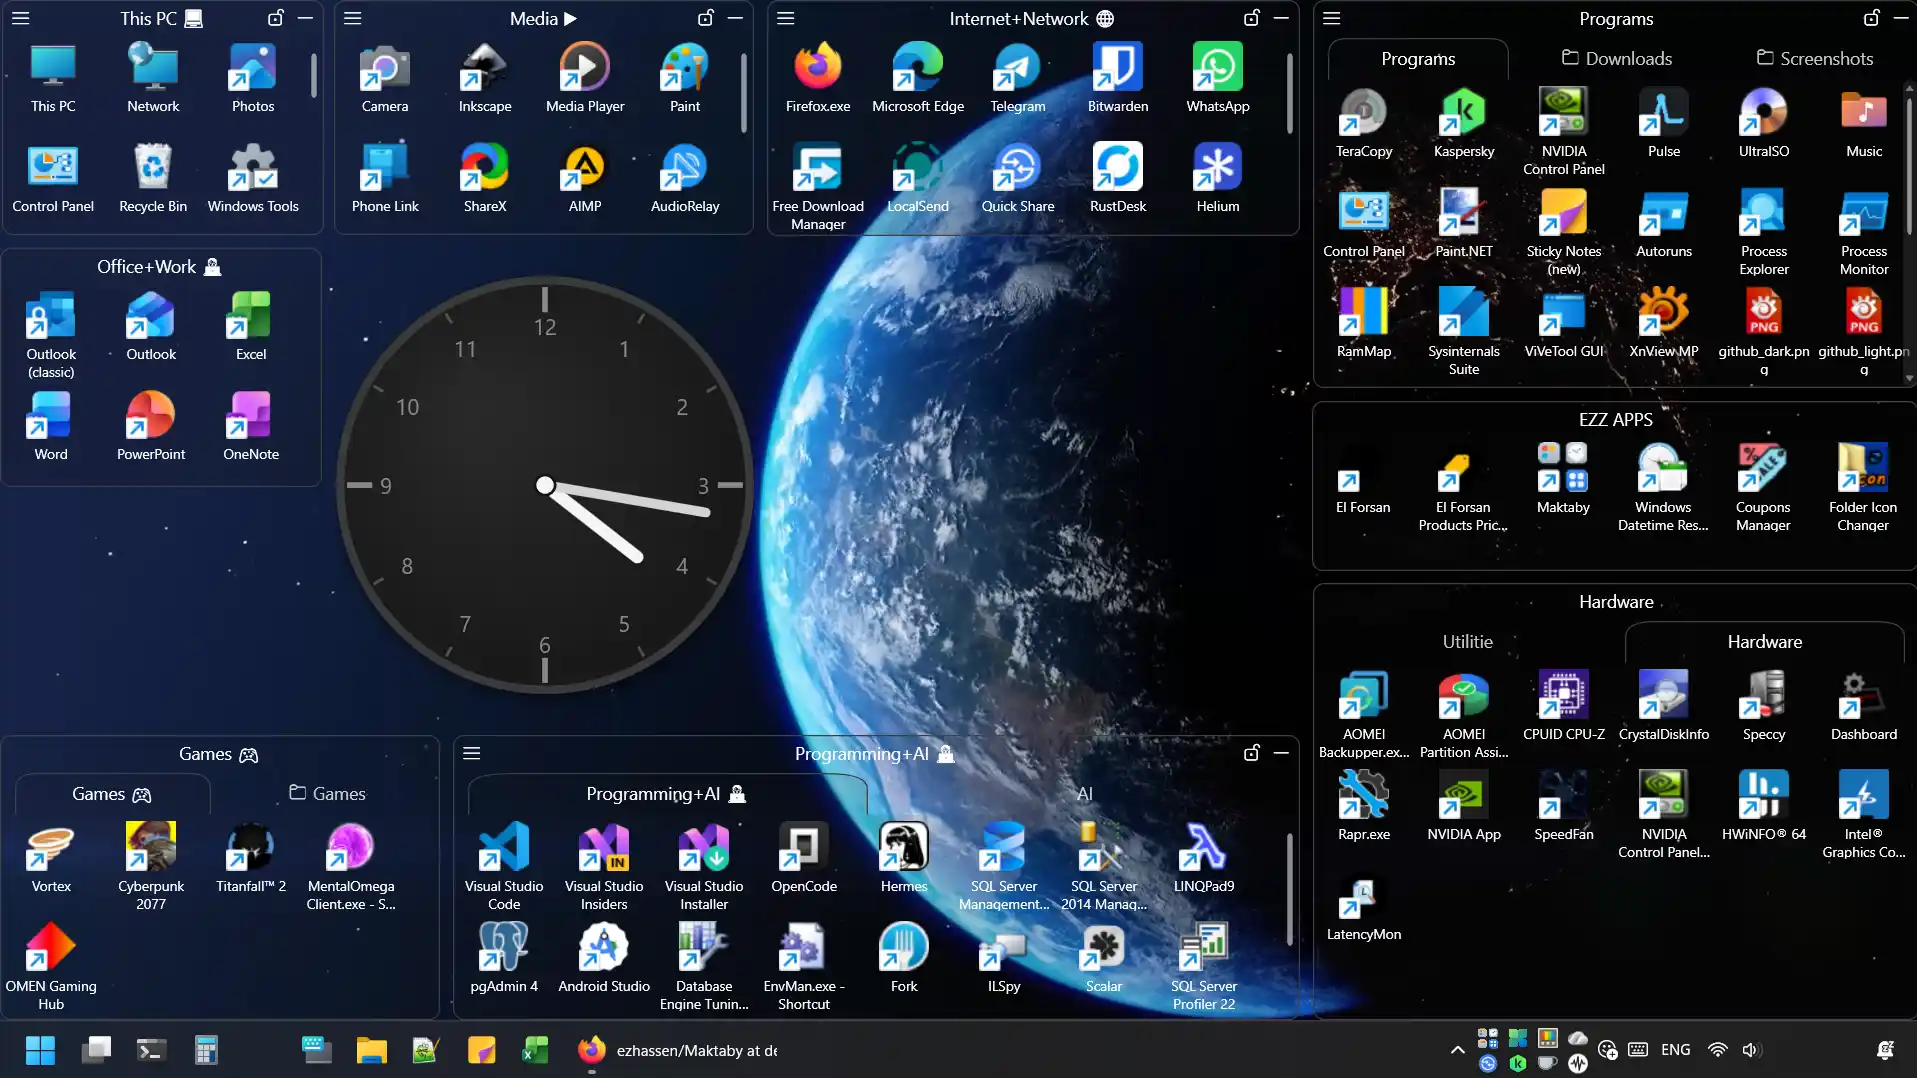
Task: Open Windows Start button
Action: pos(40,1050)
